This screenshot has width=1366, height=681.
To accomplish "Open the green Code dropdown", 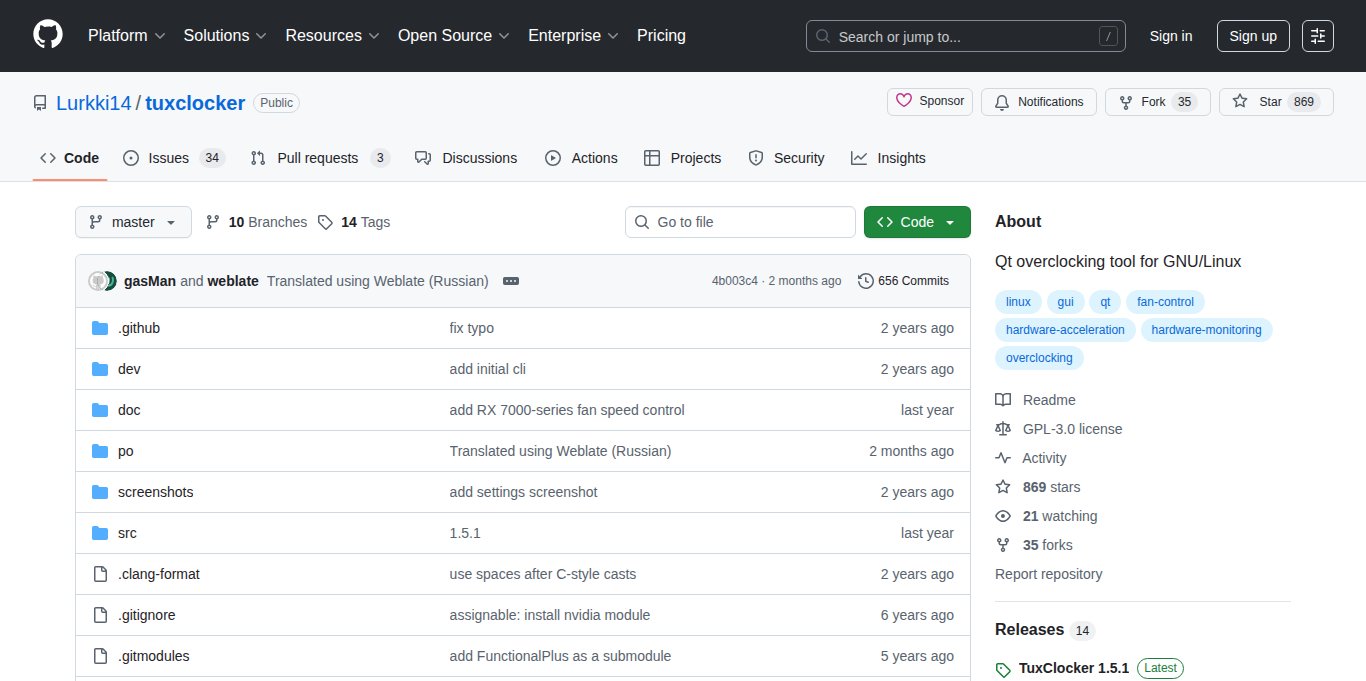I will pos(917,222).
